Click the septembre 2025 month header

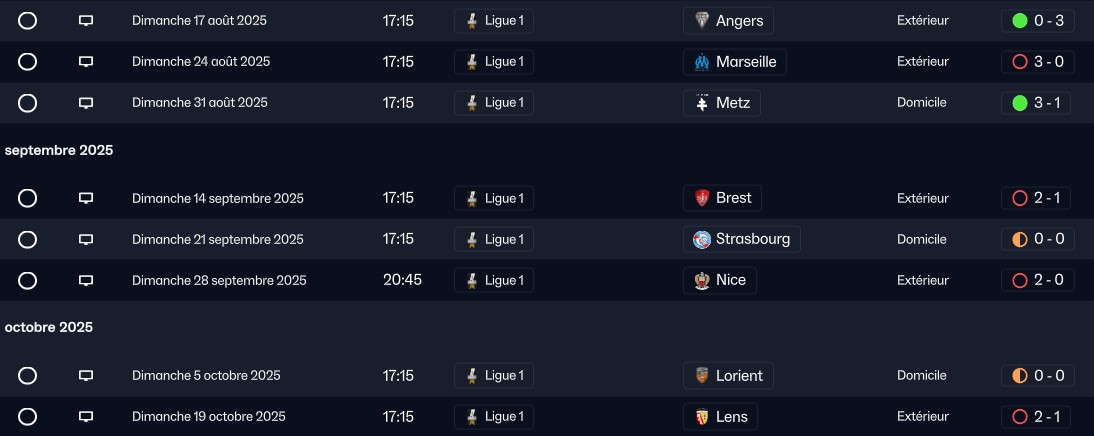tap(59, 151)
